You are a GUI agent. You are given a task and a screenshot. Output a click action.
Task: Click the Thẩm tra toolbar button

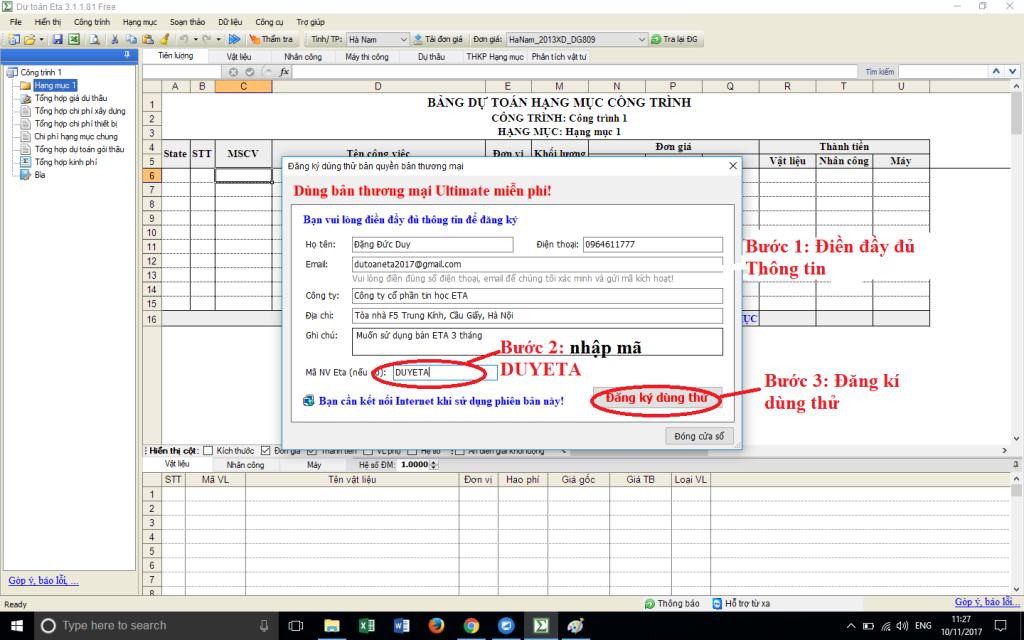click(269, 39)
